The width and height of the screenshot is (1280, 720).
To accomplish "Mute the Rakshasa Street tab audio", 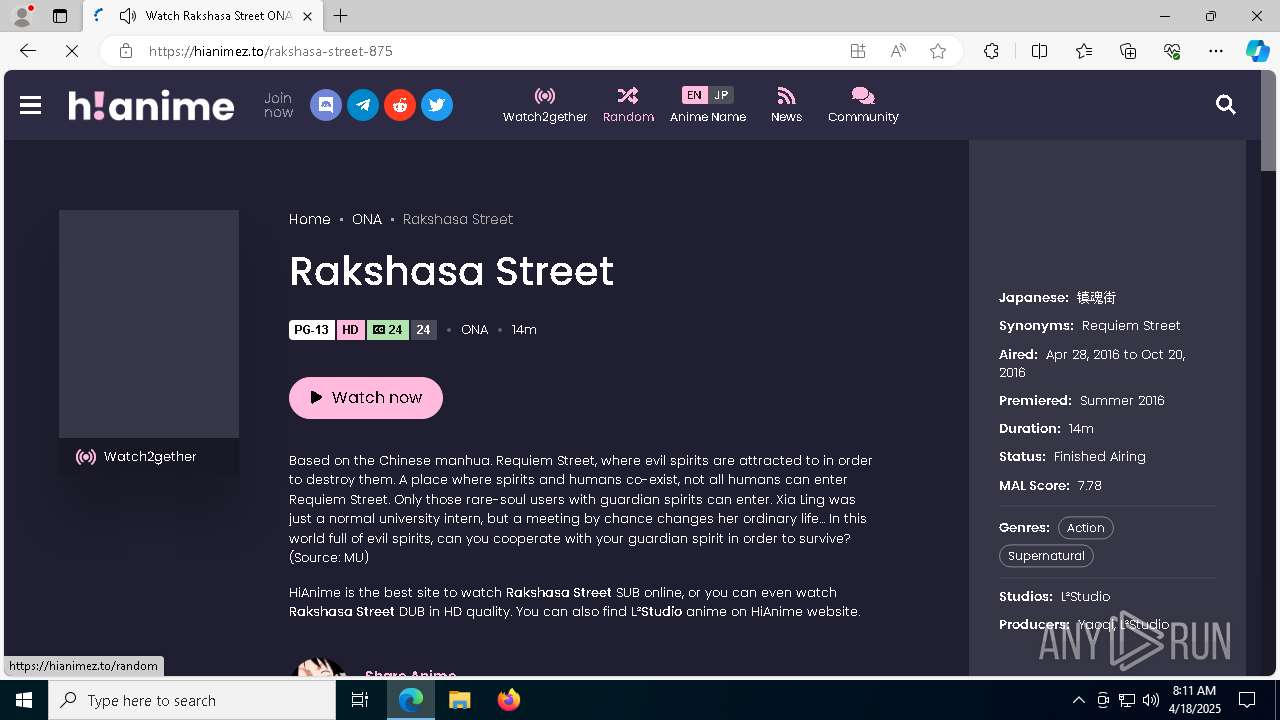I will (x=127, y=16).
